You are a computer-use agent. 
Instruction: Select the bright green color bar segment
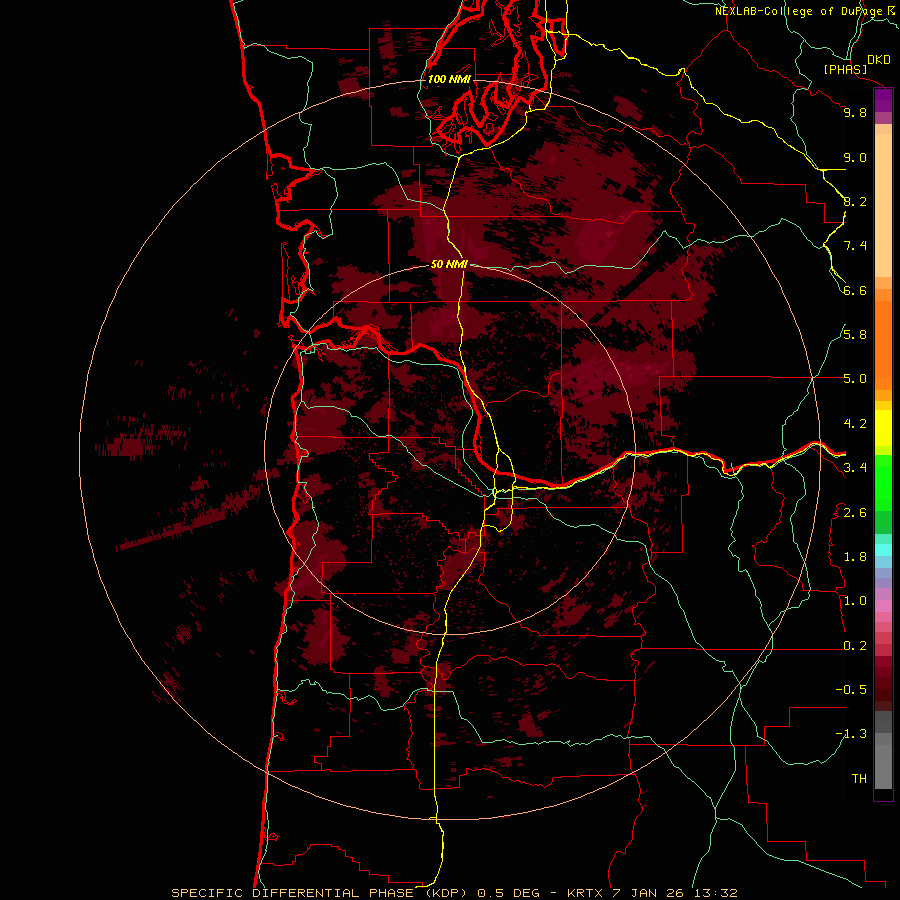883,483
